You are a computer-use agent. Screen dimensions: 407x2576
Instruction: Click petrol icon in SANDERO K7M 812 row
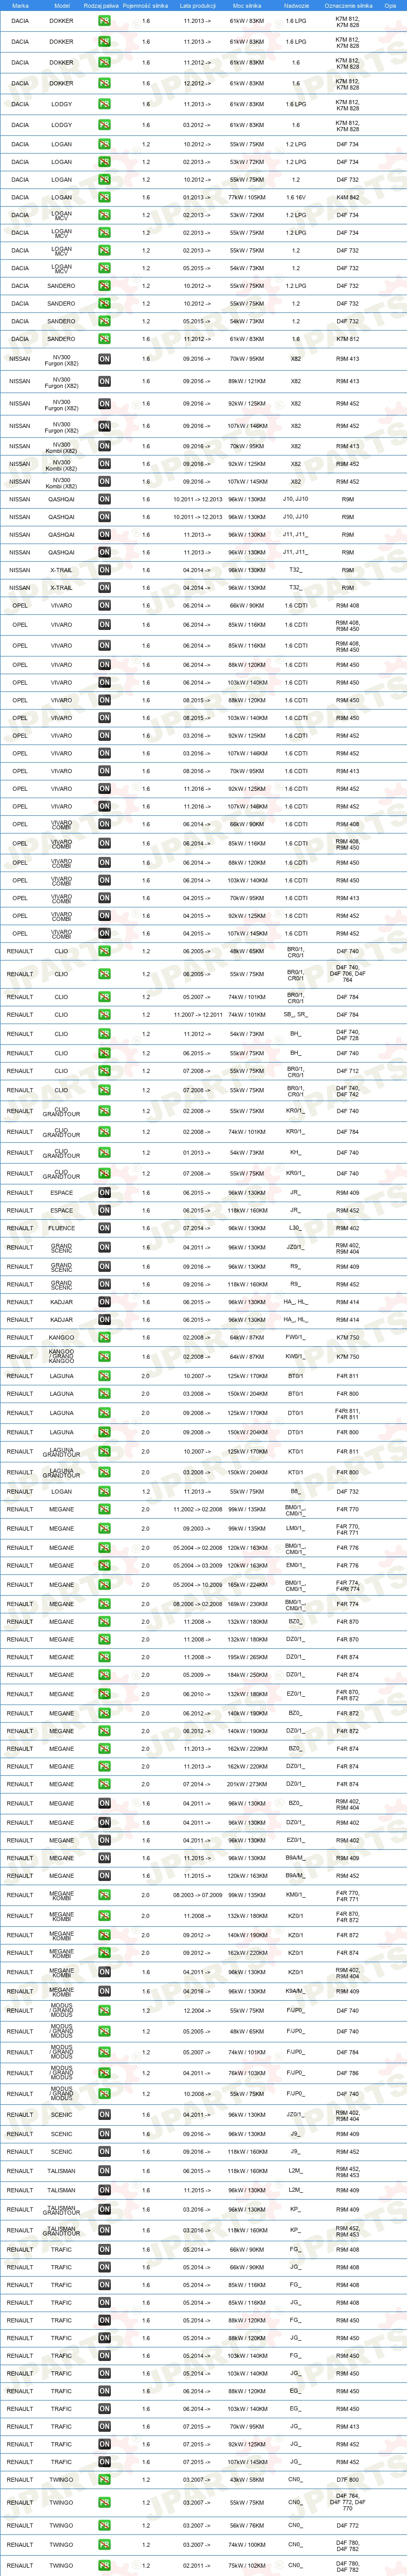pyautogui.click(x=104, y=339)
